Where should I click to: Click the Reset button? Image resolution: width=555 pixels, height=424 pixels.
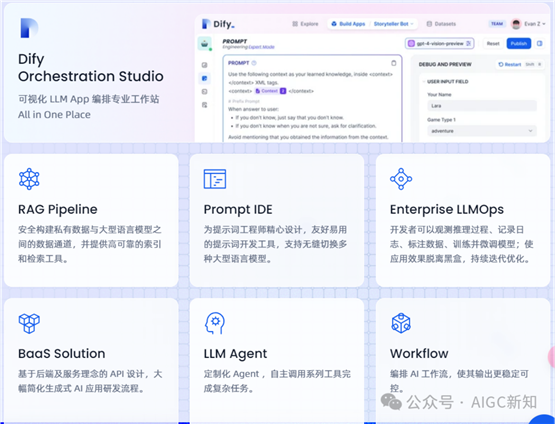[493, 44]
